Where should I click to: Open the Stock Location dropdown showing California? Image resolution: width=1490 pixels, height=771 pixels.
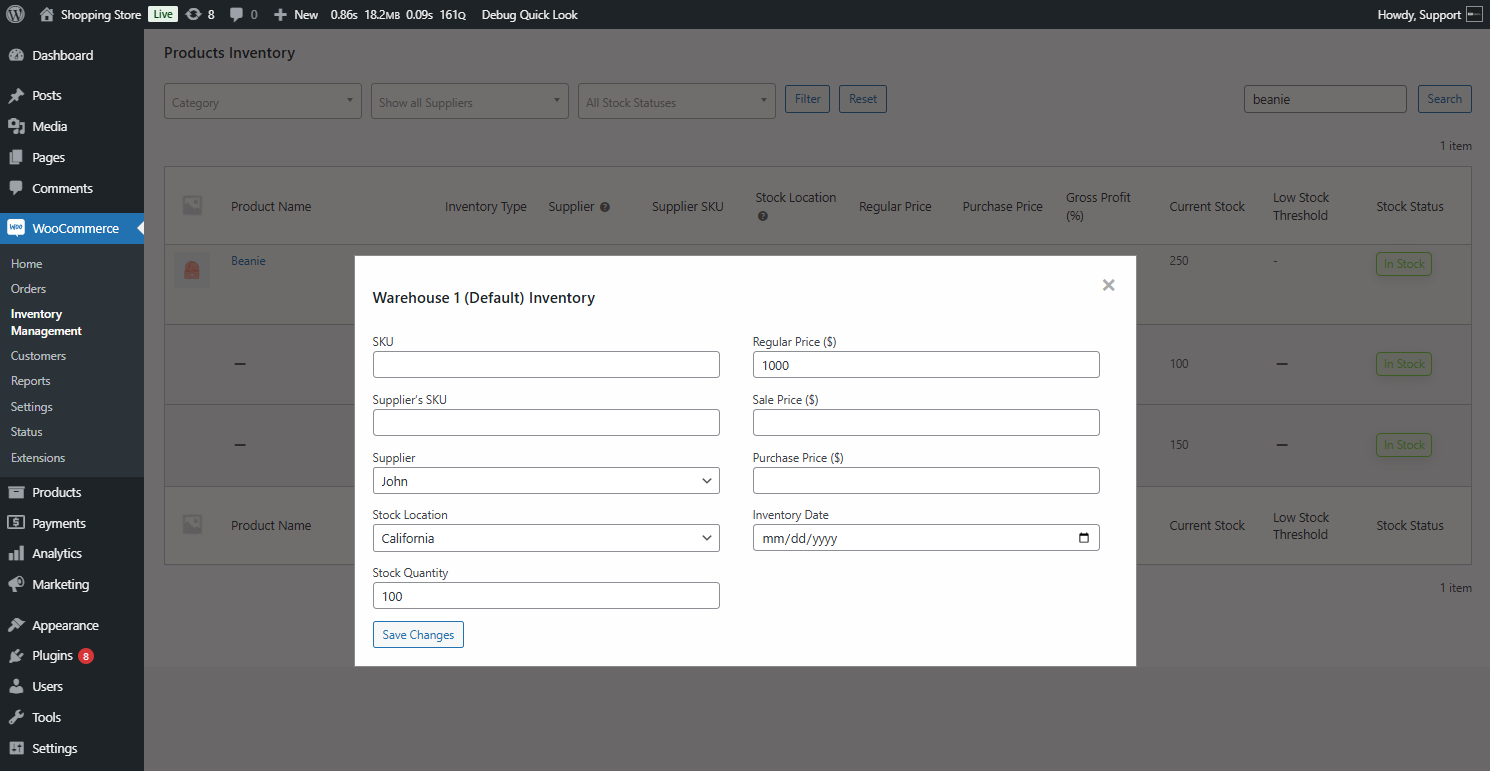pyautogui.click(x=546, y=538)
